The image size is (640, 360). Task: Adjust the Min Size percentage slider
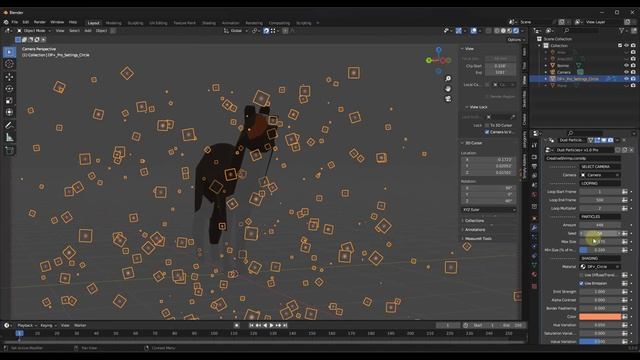point(600,250)
